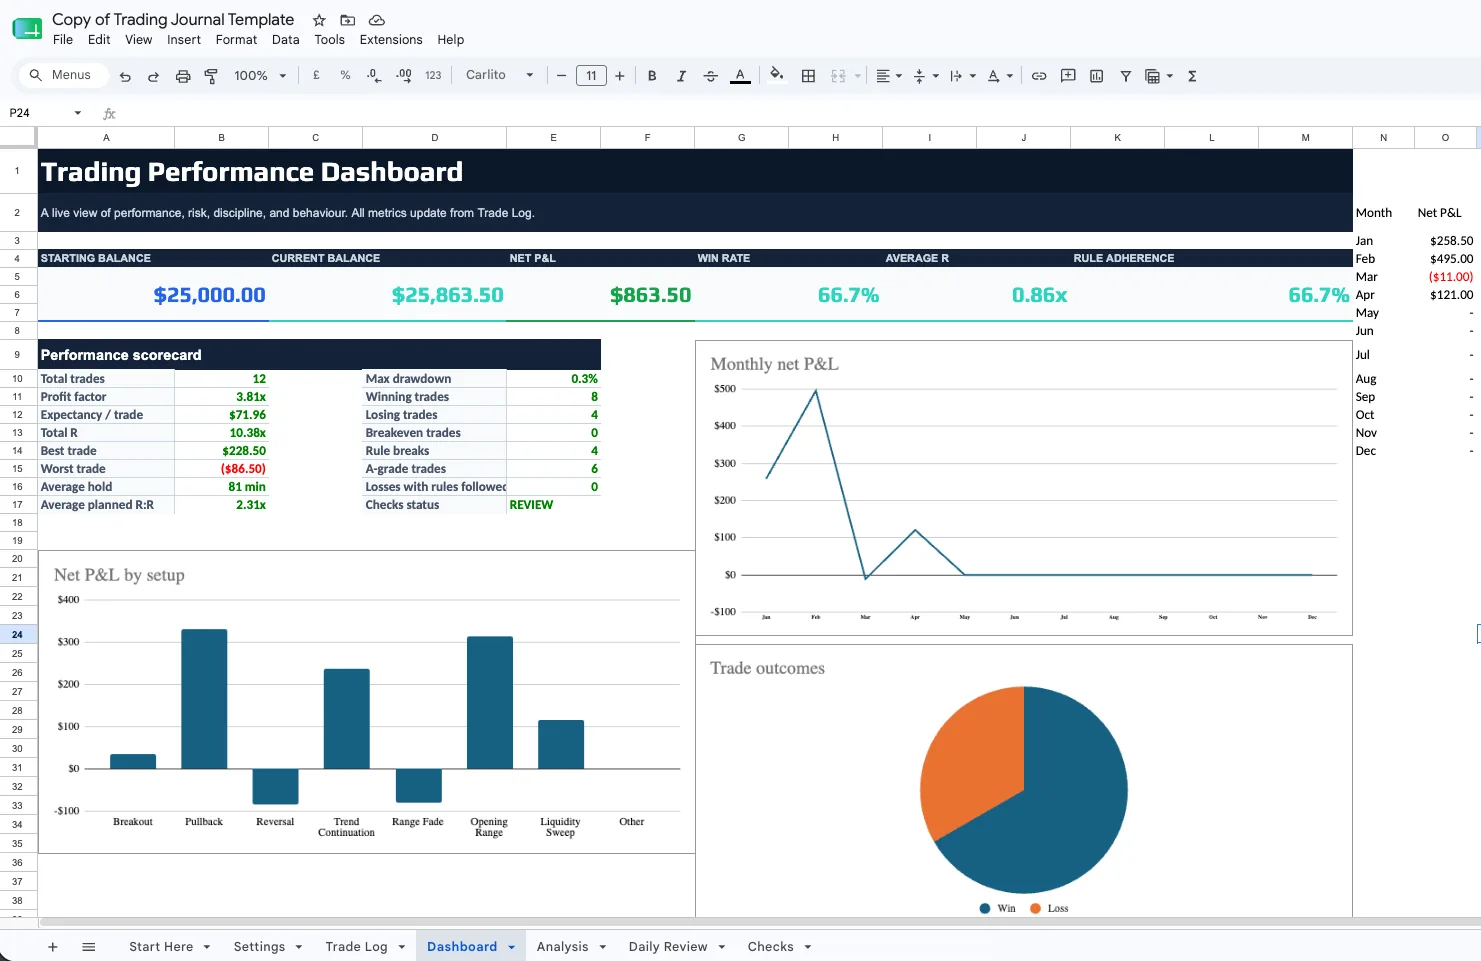This screenshot has height=961, width=1481.
Task: Insert a chart using the toolbar icon
Action: point(1097,76)
